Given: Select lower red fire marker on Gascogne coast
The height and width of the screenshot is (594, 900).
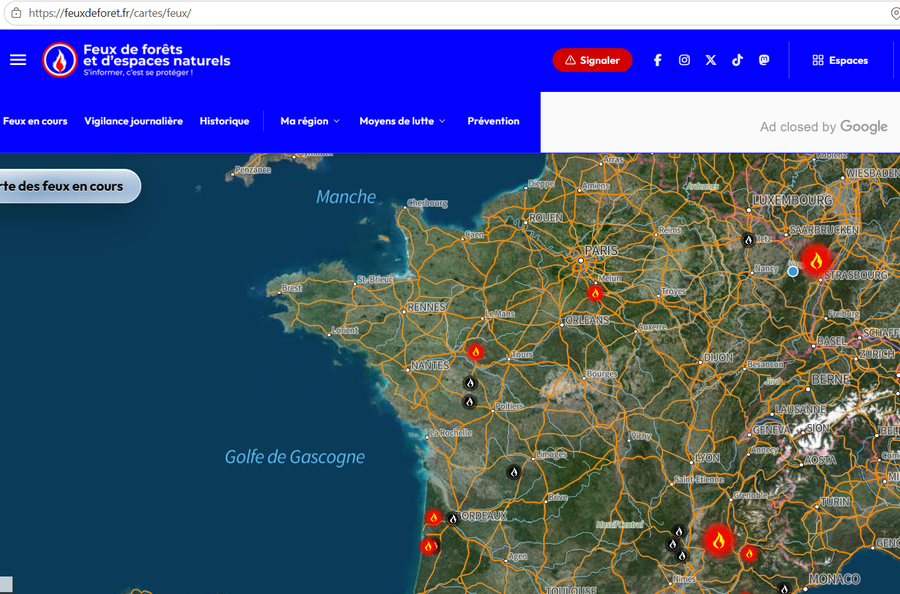Looking at the screenshot, I should point(428,546).
